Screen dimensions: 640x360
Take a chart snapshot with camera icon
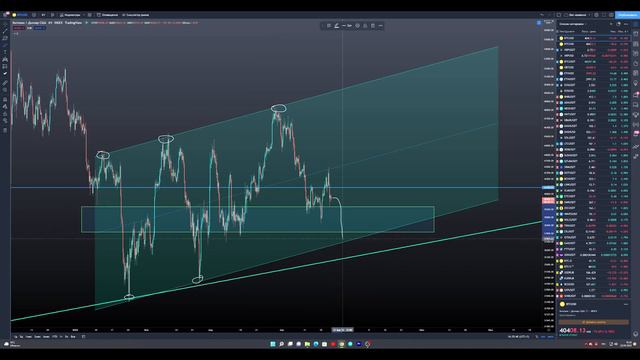click(x=611, y=15)
